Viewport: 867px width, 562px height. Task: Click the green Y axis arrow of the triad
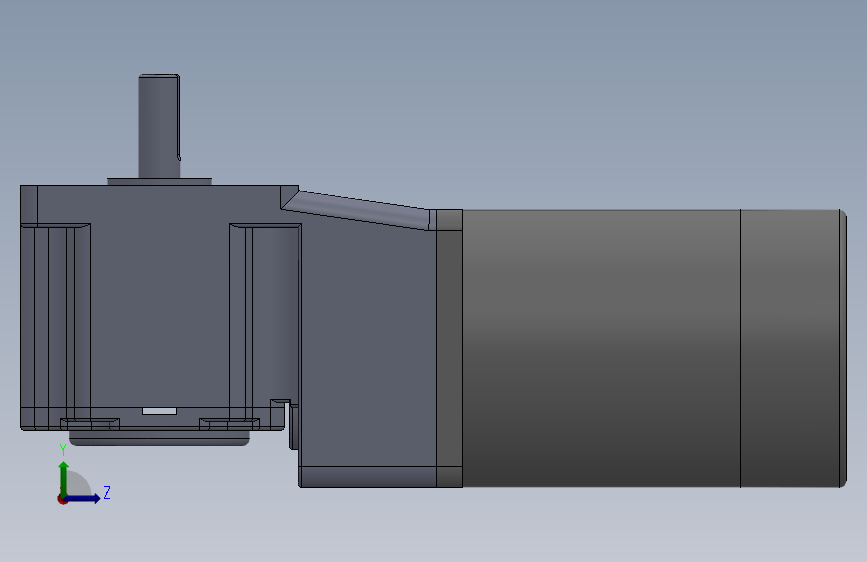(64, 478)
